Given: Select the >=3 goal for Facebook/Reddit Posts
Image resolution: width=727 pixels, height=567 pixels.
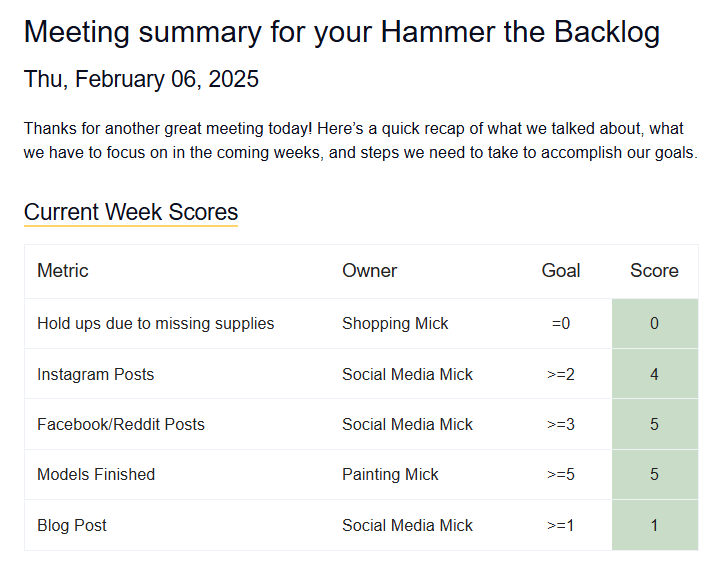Looking at the screenshot, I should [561, 424].
